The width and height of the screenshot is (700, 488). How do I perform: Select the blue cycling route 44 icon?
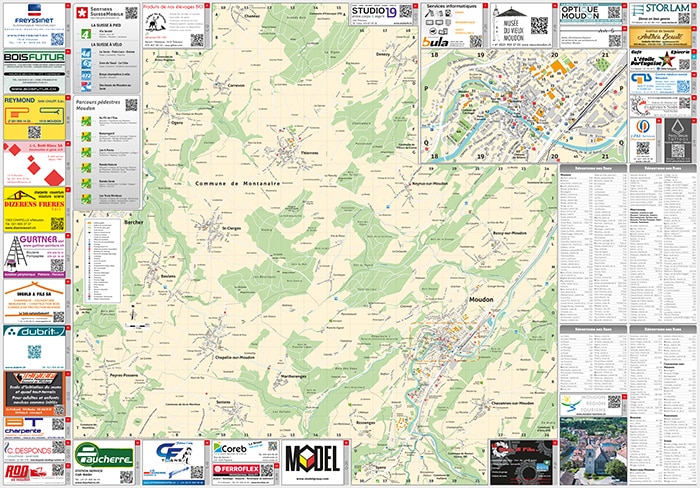(x=86, y=53)
